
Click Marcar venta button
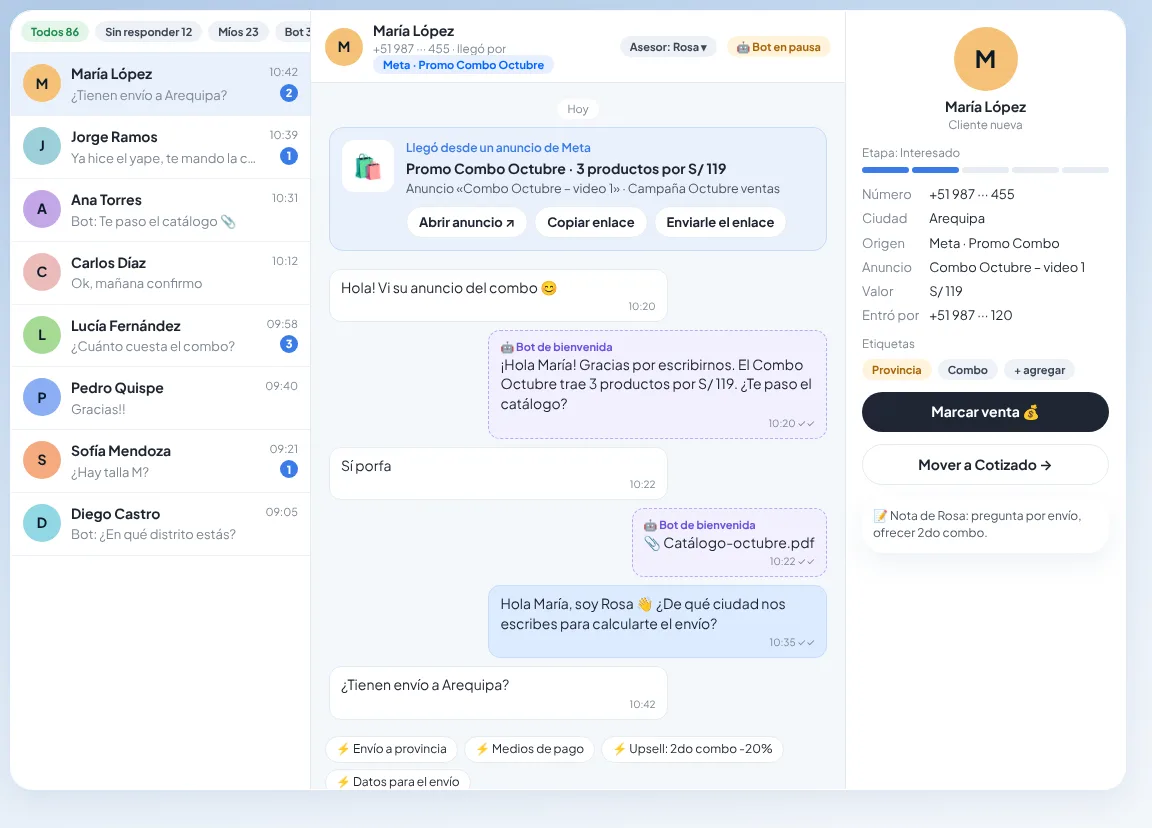pyautogui.click(x=985, y=412)
